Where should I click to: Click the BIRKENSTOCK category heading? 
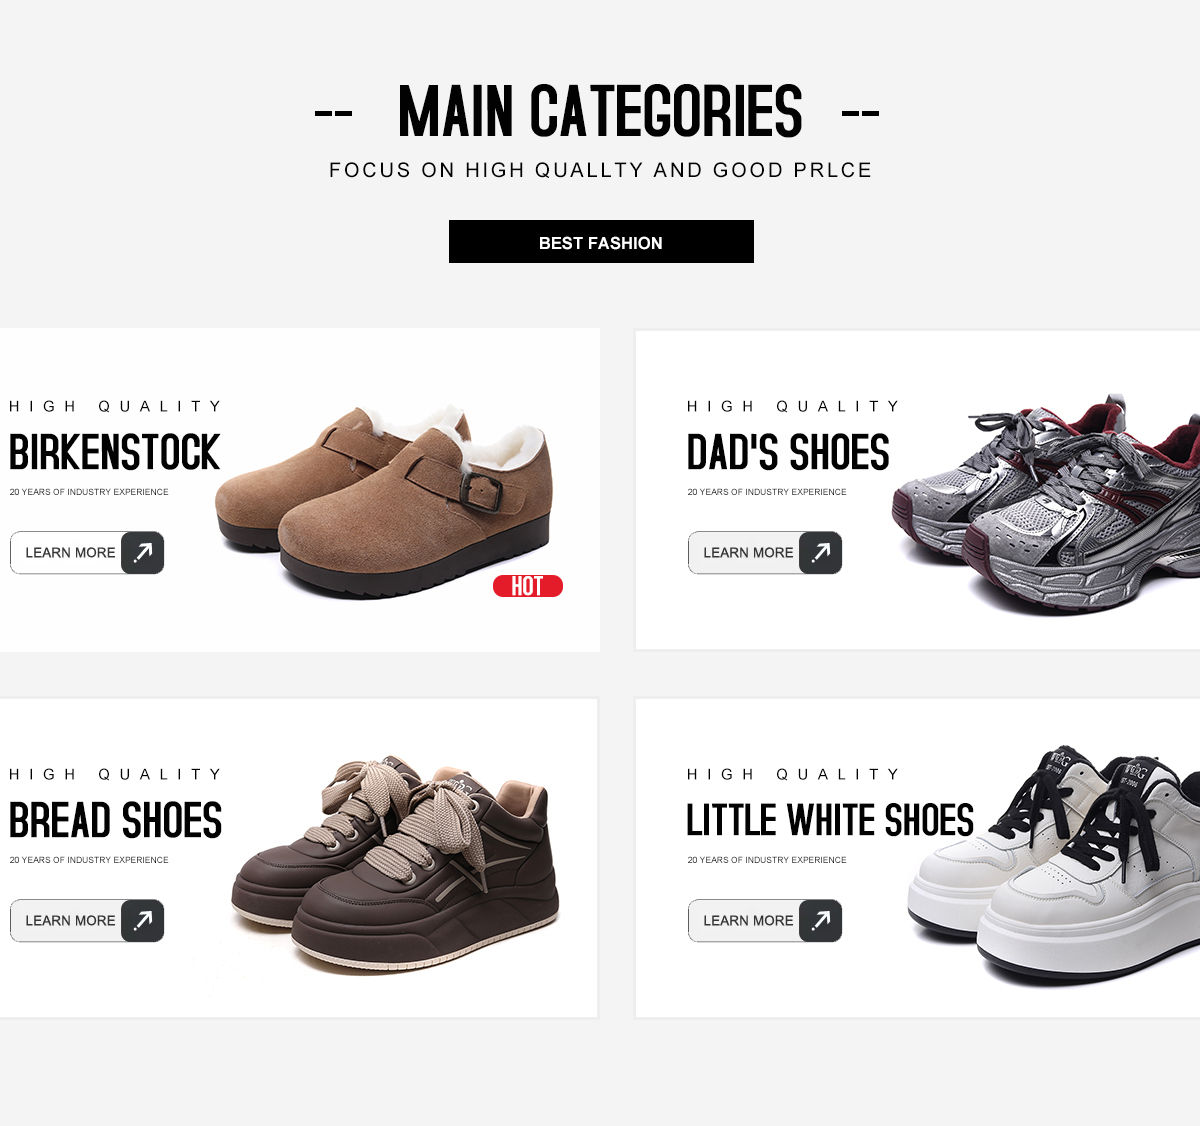click(x=114, y=452)
